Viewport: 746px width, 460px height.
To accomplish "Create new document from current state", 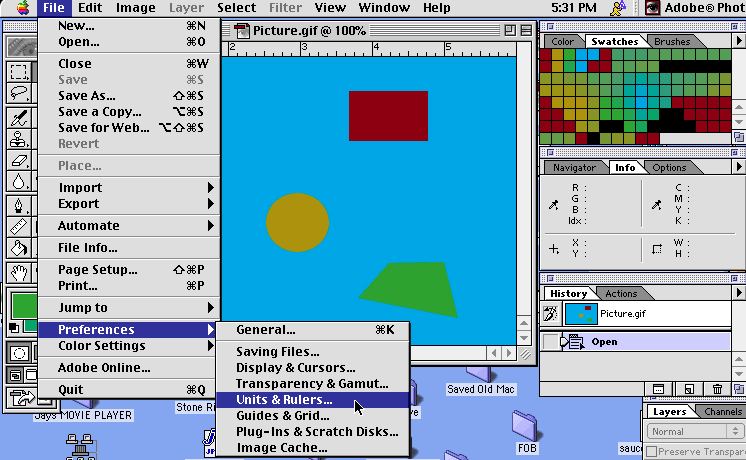I will coord(688,389).
